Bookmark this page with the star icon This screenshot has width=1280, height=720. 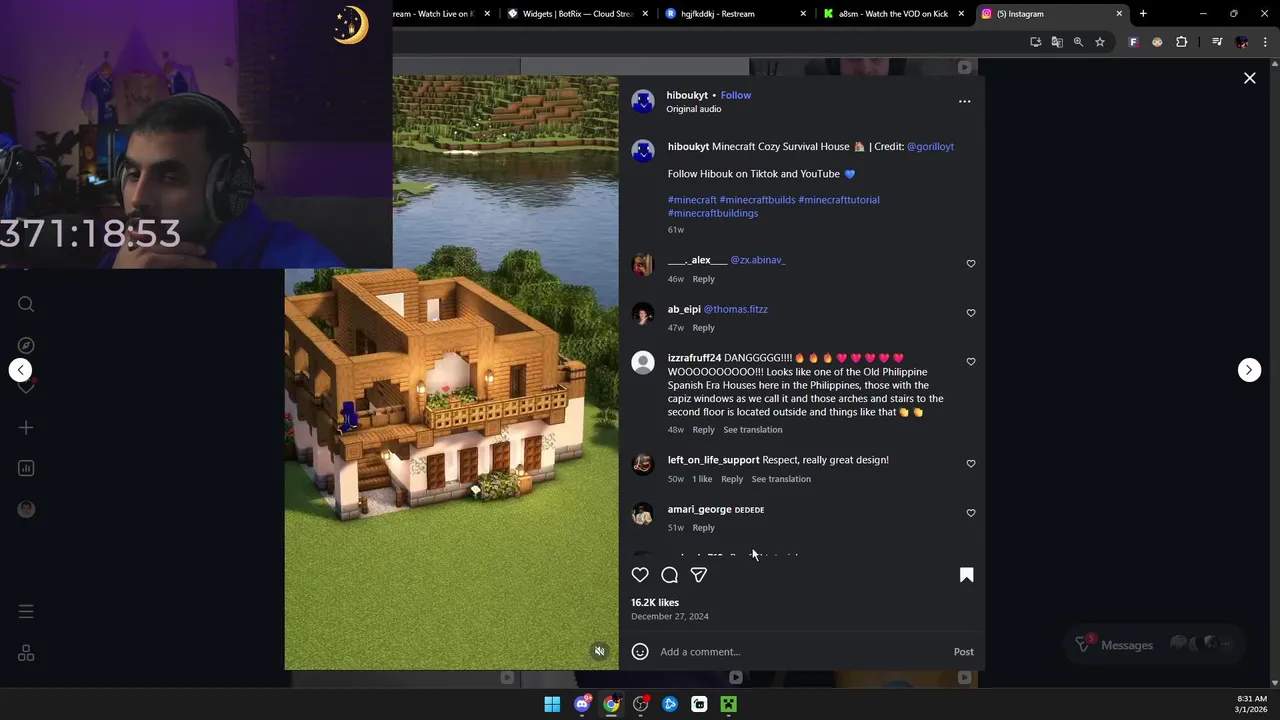coord(1100,42)
